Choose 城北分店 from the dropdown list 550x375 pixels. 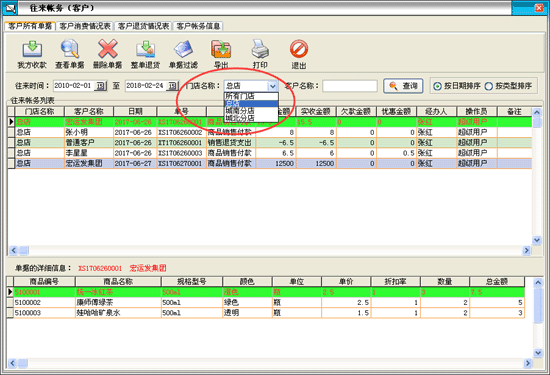pos(251,118)
